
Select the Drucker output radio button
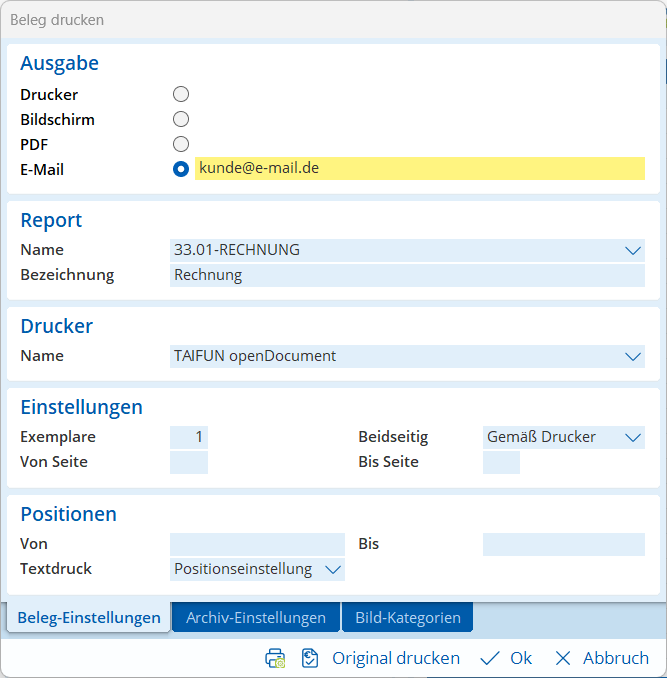181,94
